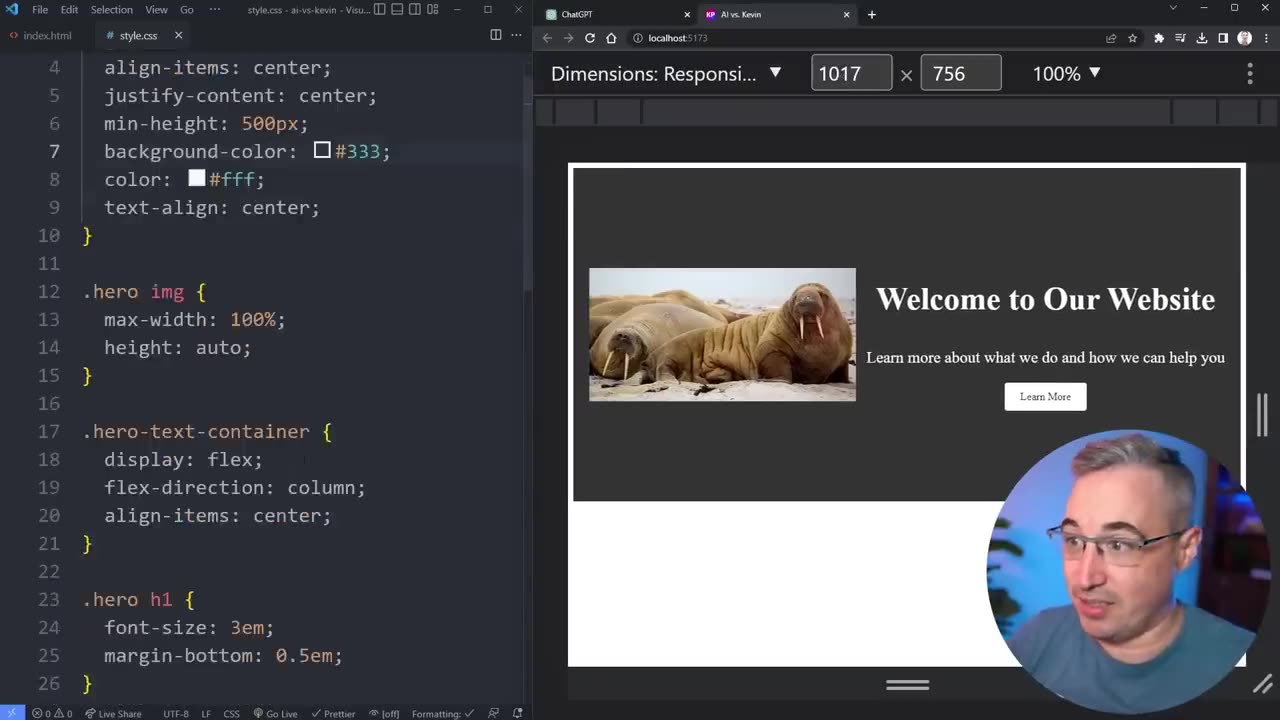The width and height of the screenshot is (1280, 720).
Task: Open the notifications bell in status bar
Action: [517, 713]
